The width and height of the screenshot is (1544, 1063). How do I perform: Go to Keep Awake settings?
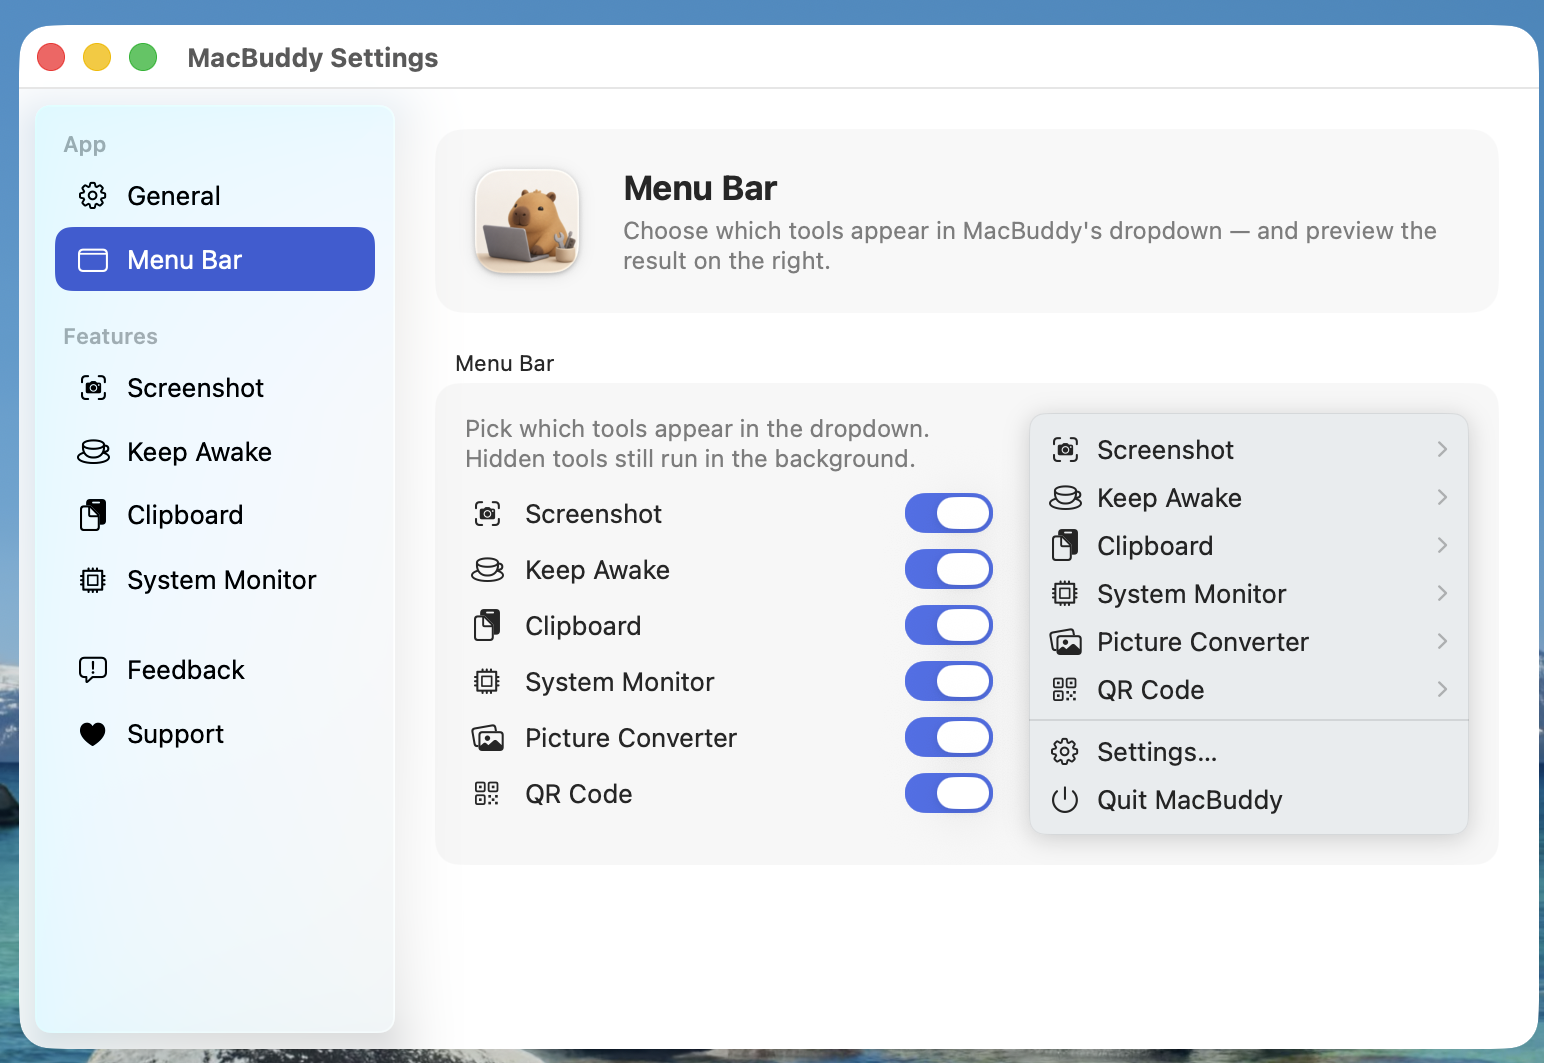pyautogui.click(x=215, y=452)
